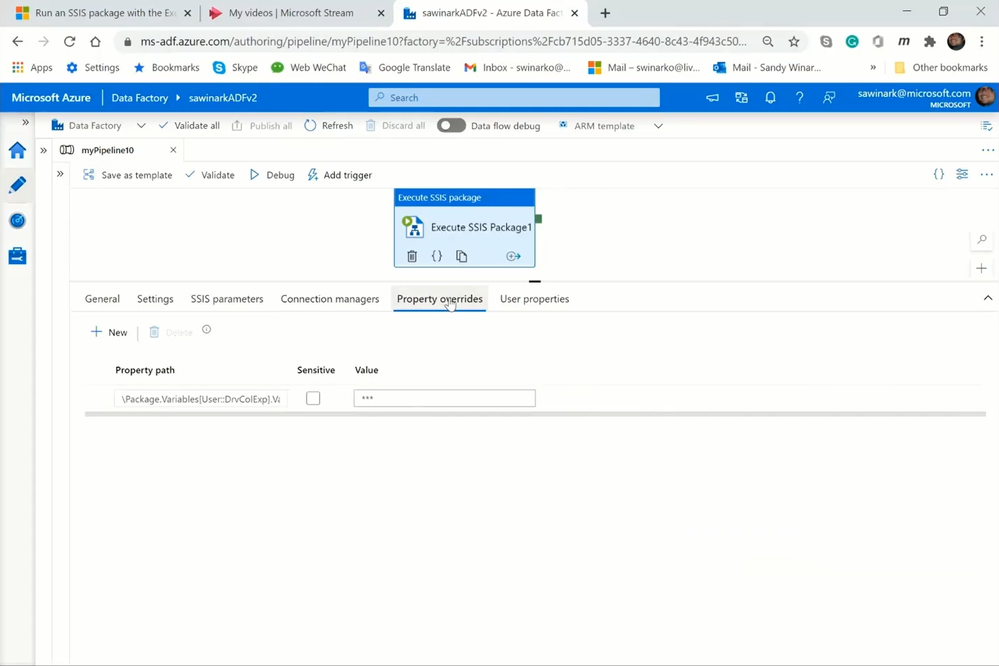Focus the Value input field
Screen dimensions: 999x666
pyautogui.click(x=445, y=398)
